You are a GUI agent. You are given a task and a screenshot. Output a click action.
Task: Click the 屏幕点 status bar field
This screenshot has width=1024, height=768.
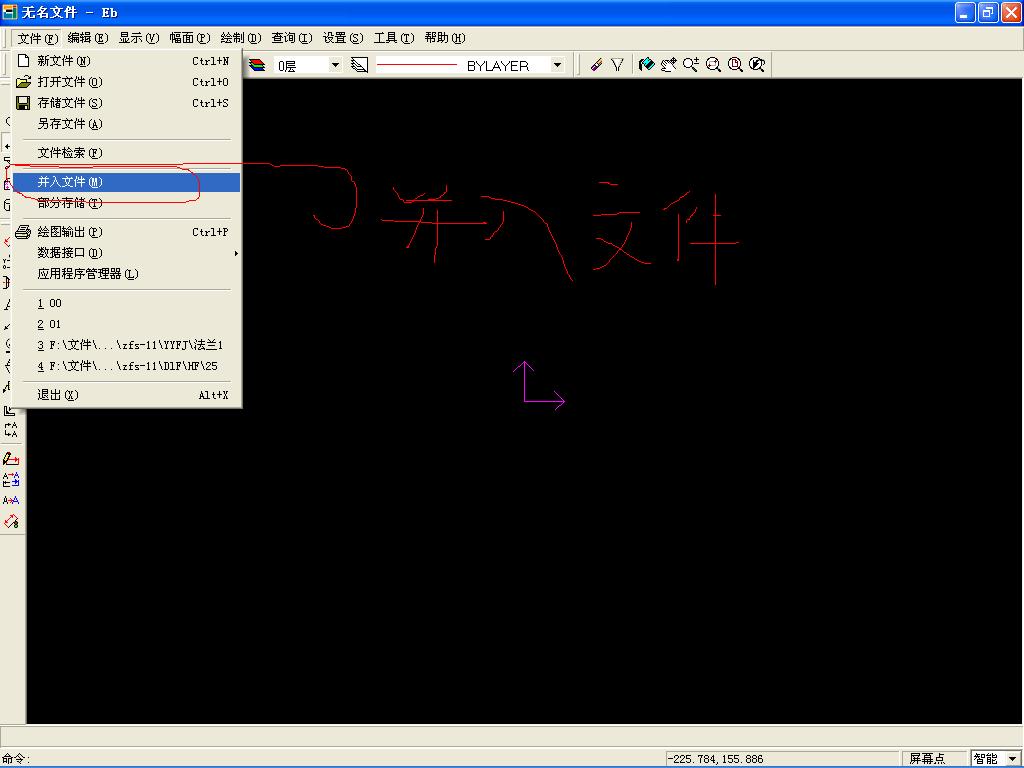(x=933, y=758)
